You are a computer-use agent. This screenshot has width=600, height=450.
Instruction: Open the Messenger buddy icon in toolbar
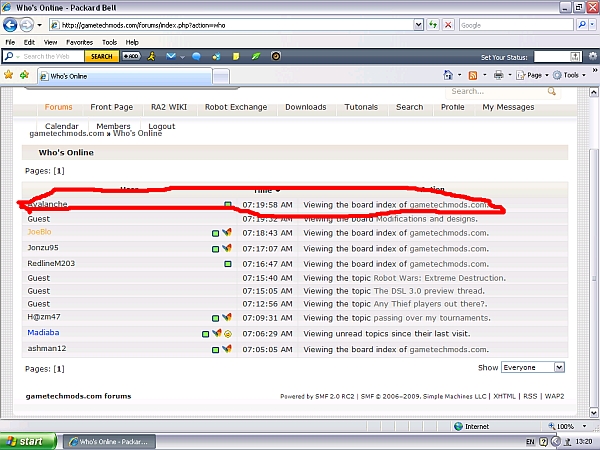151,56
